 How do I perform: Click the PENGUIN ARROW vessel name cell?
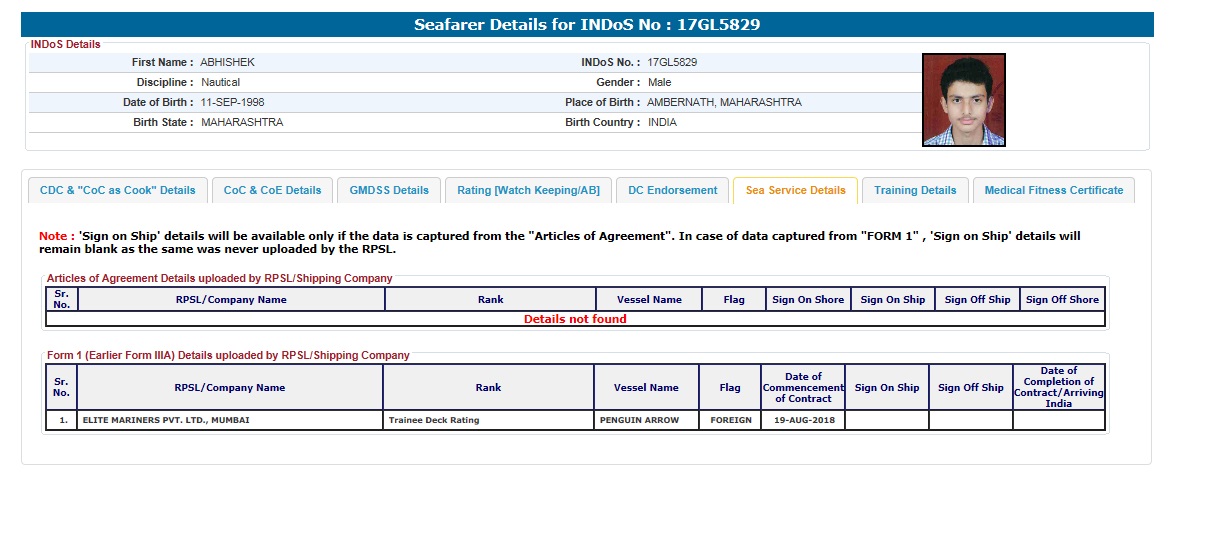(639, 420)
